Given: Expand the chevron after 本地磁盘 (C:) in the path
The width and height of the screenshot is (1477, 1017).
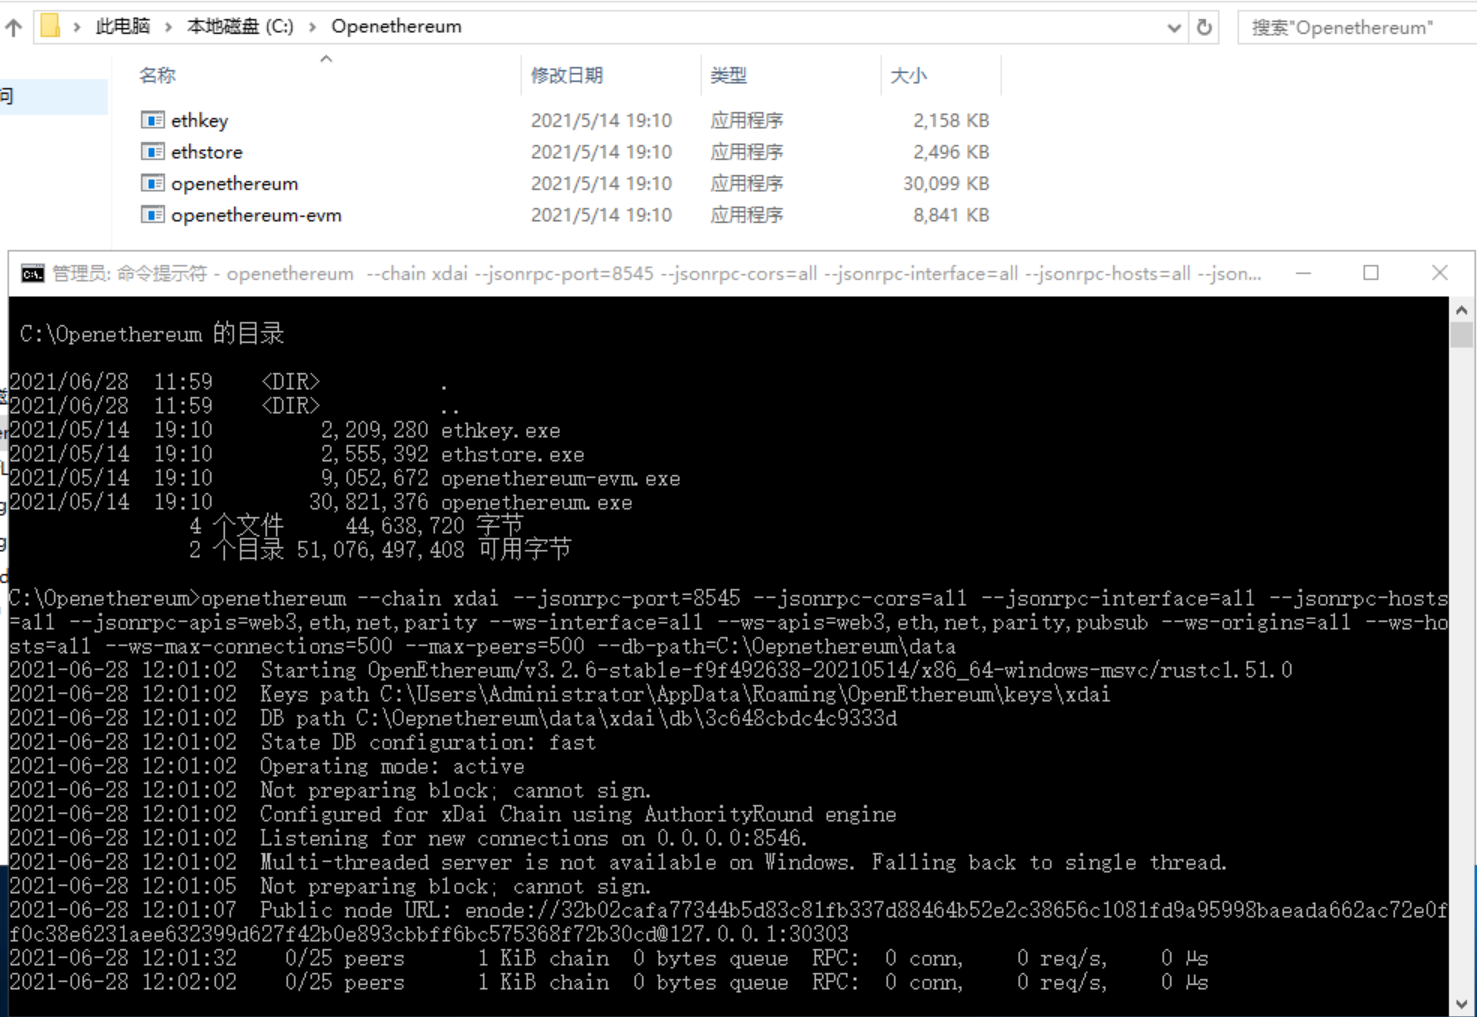Looking at the screenshot, I should pyautogui.click(x=312, y=27).
